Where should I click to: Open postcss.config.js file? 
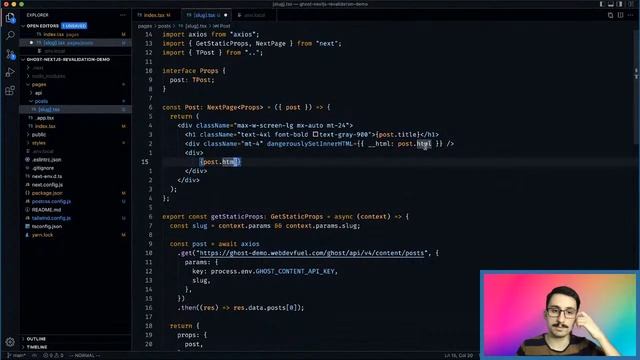tap(76, 202)
